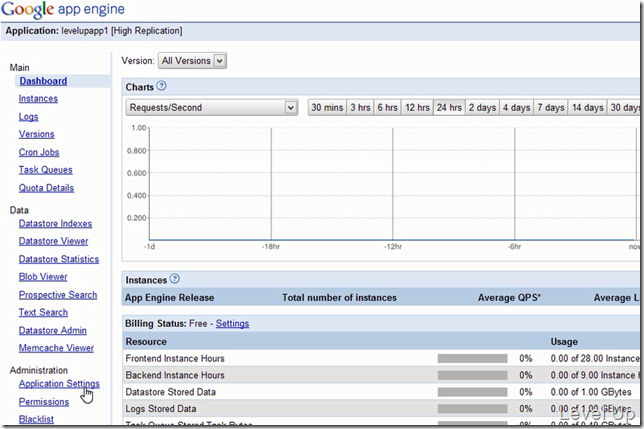Open Blob Viewer
The width and height of the screenshot is (644, 429).
point(43,277)
